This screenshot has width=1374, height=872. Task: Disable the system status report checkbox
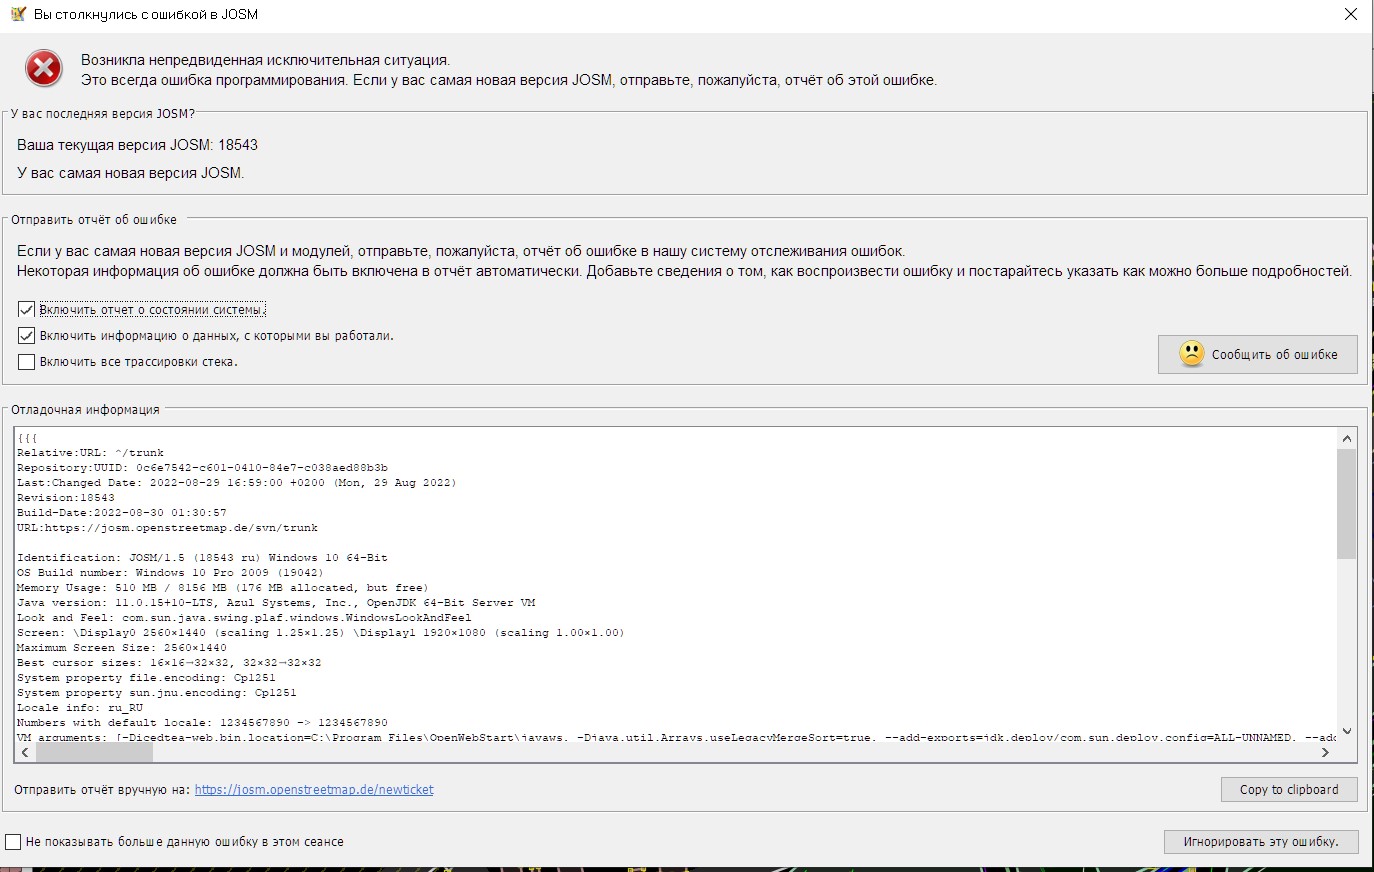tap(27, 310)
